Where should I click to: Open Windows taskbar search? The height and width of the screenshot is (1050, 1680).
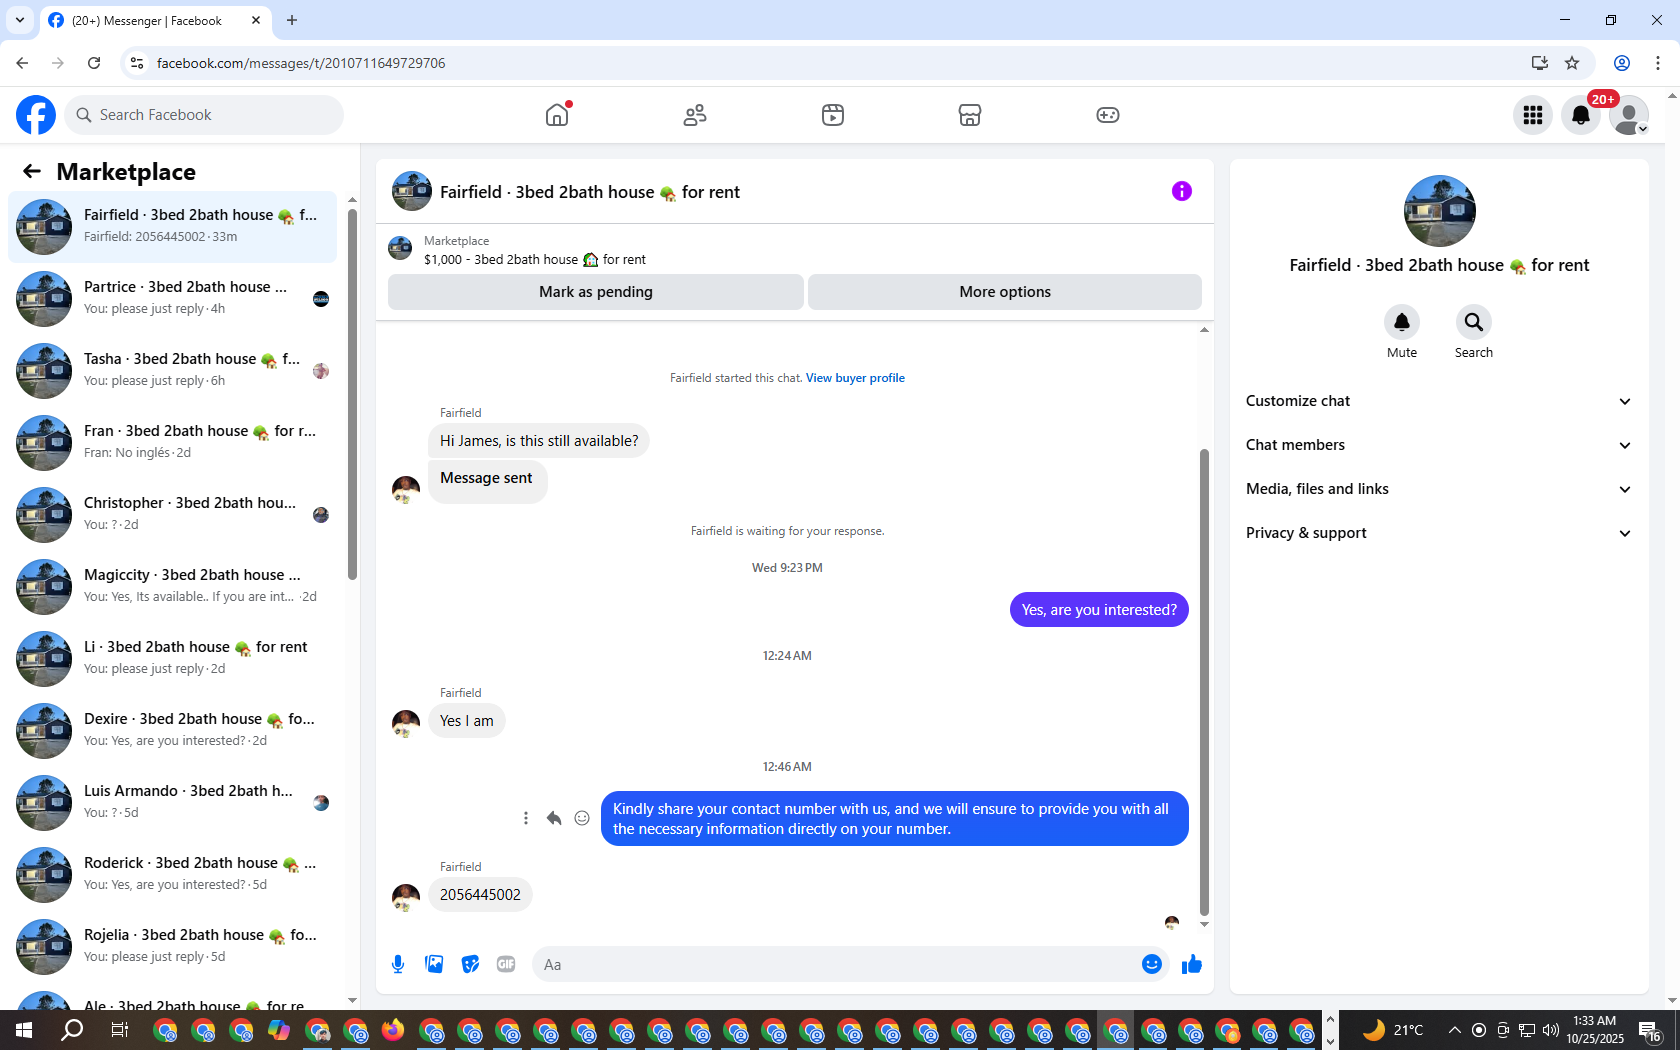click(x=72, y=1030)
